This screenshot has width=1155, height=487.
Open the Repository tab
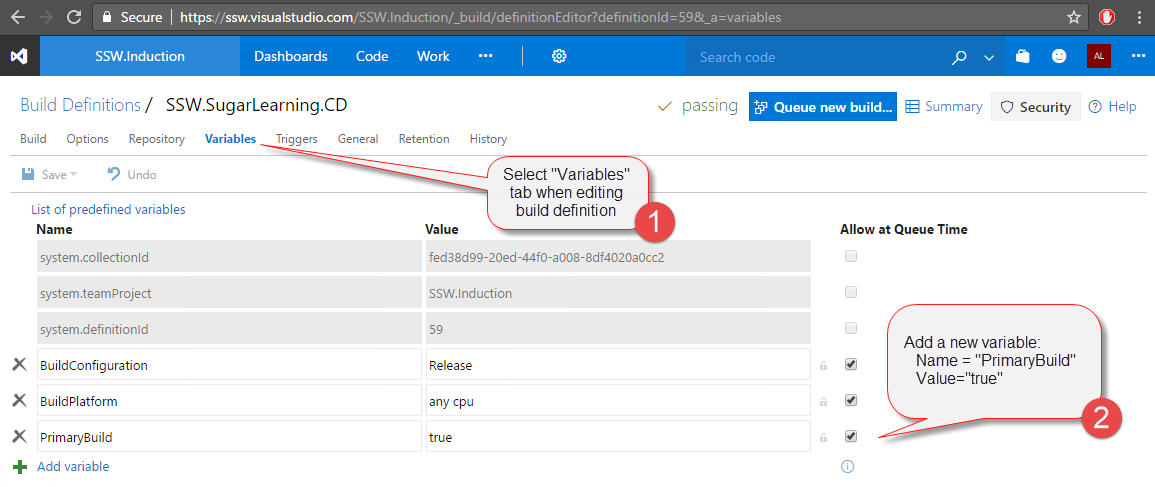point(156,139)
